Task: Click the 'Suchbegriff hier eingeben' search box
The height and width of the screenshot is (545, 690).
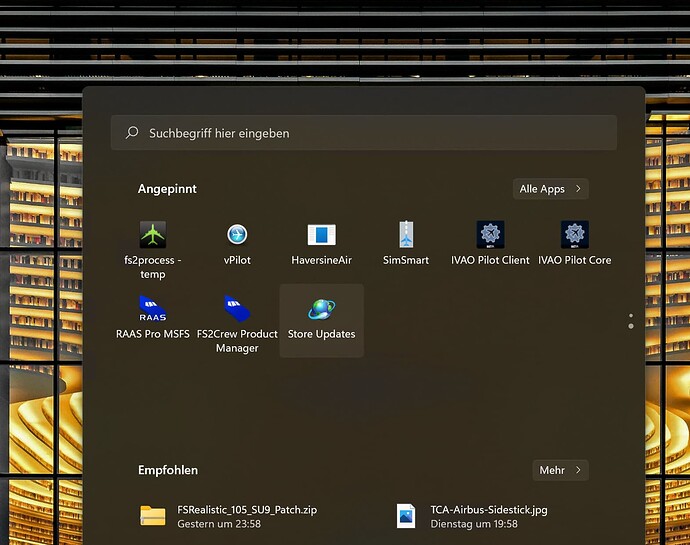Action: [364, 133]
